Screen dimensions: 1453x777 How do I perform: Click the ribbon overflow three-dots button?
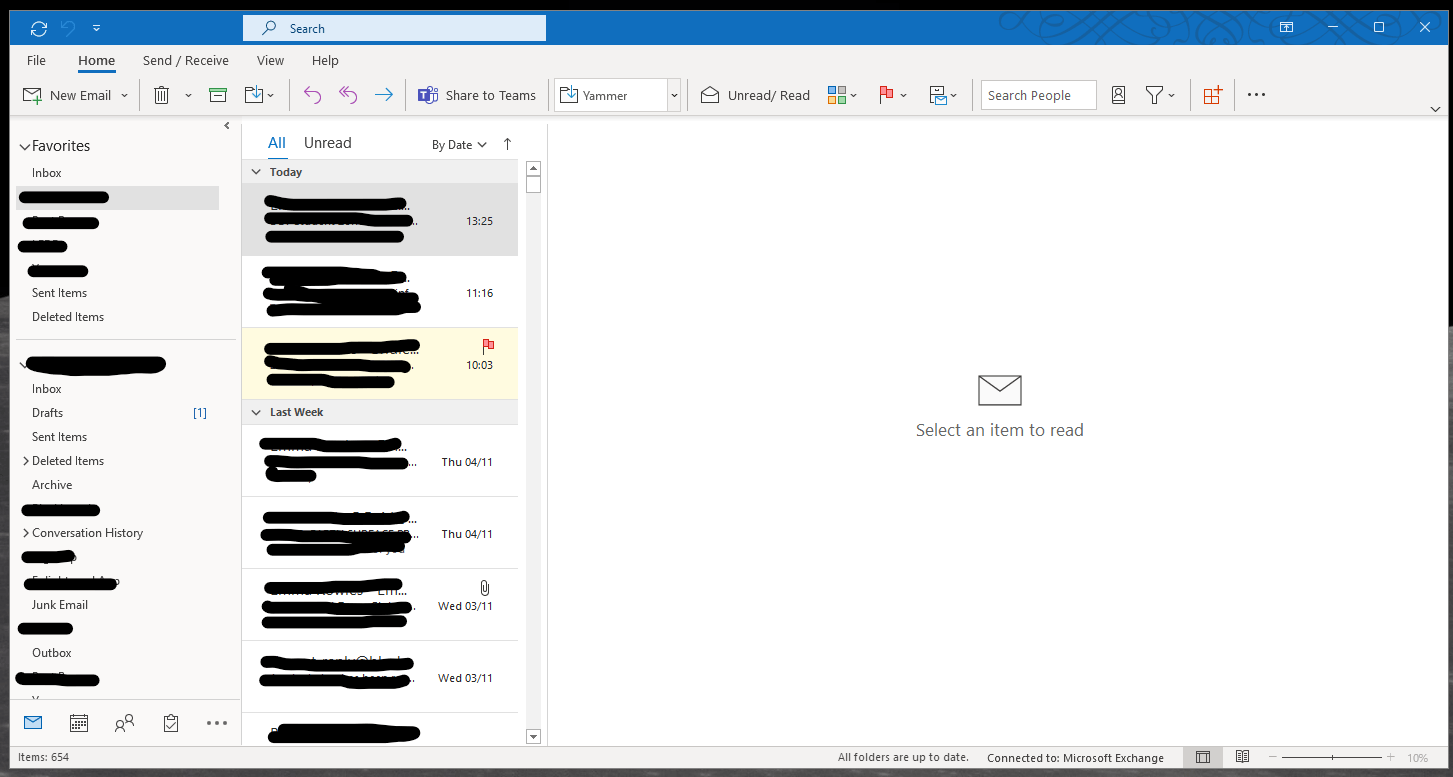[x=1257, y=95]
